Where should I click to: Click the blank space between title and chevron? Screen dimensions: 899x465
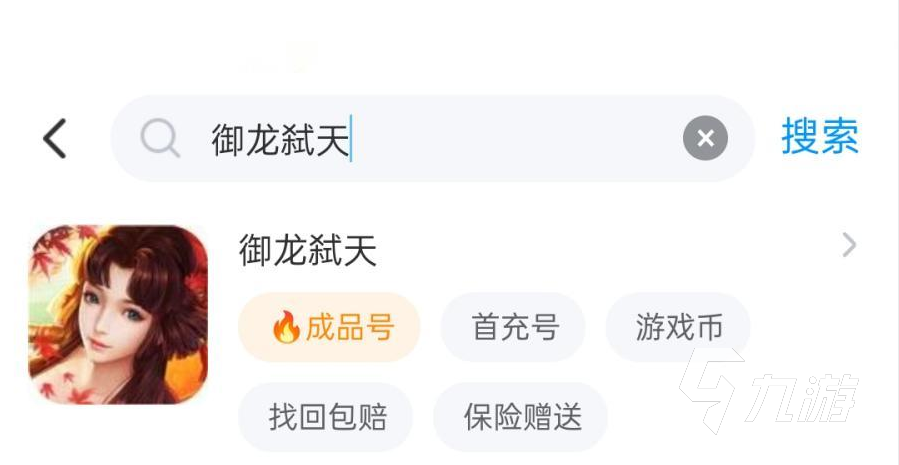(600, 248)
